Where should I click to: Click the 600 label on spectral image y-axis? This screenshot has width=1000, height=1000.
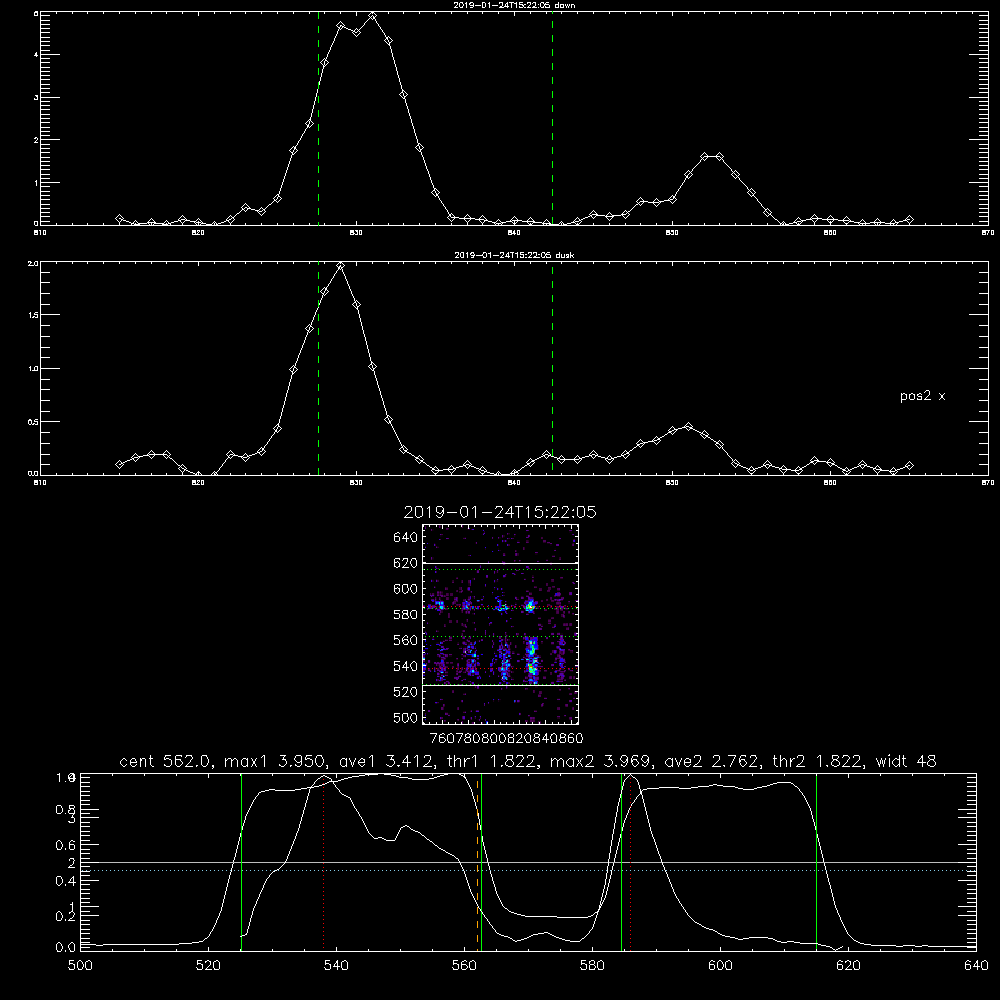tap(406, 589)
